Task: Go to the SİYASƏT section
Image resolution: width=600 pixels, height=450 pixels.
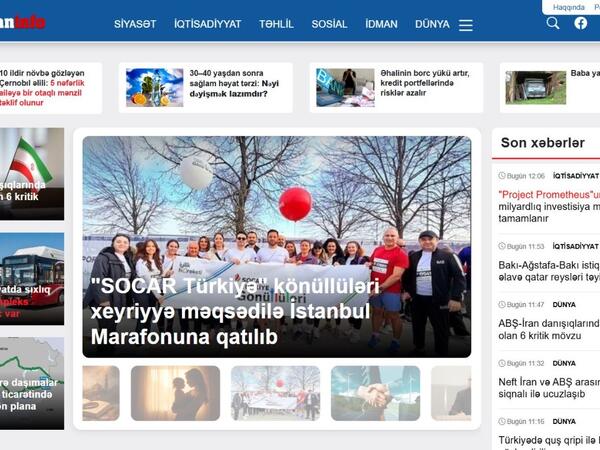Action: point(135,24)
